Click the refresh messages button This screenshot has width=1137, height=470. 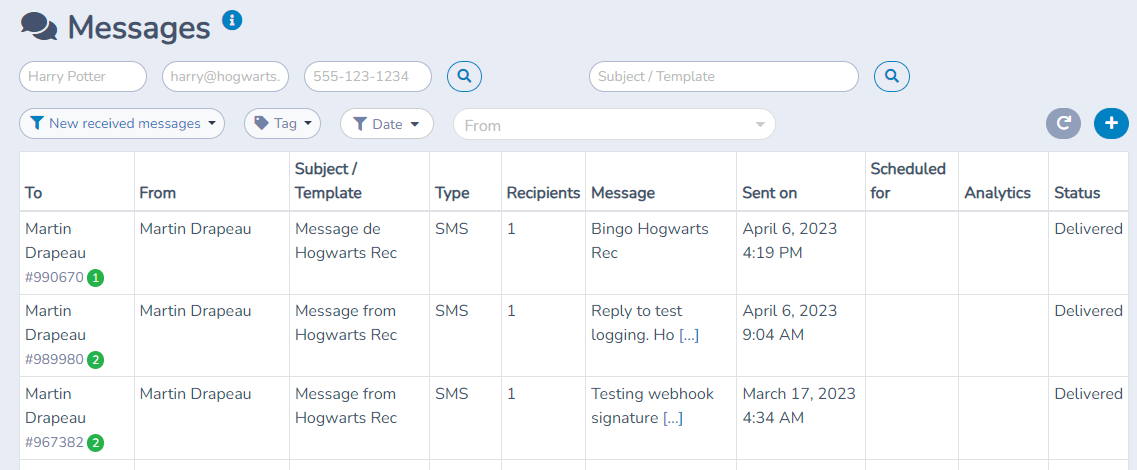point(1063,123)
